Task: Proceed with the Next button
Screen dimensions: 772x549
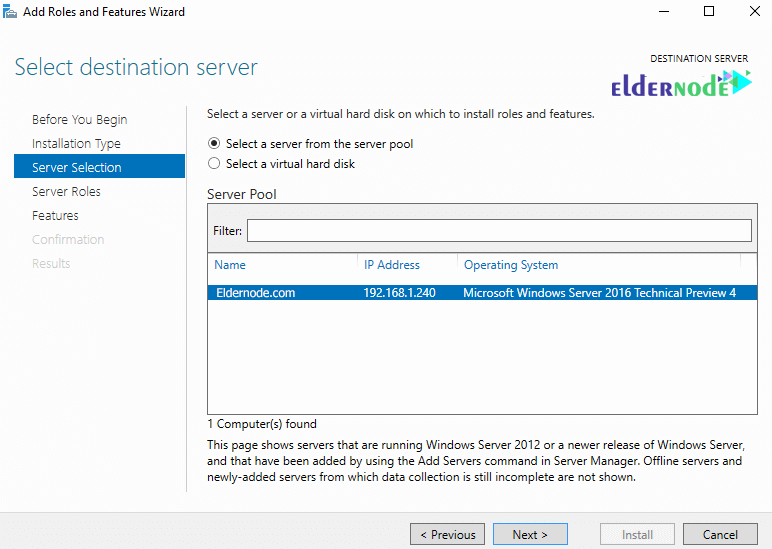Action: (530, 534)
